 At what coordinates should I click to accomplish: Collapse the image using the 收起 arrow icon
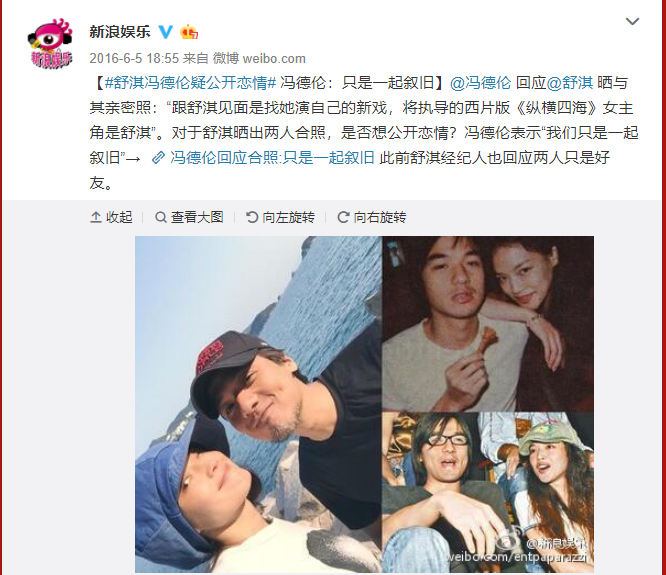(x=96, y=217)
